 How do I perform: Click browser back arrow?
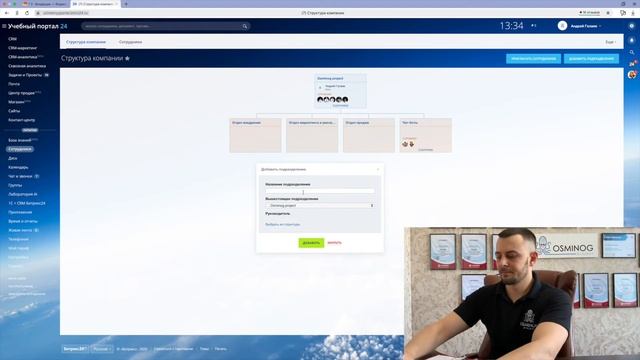coord(7,13)
